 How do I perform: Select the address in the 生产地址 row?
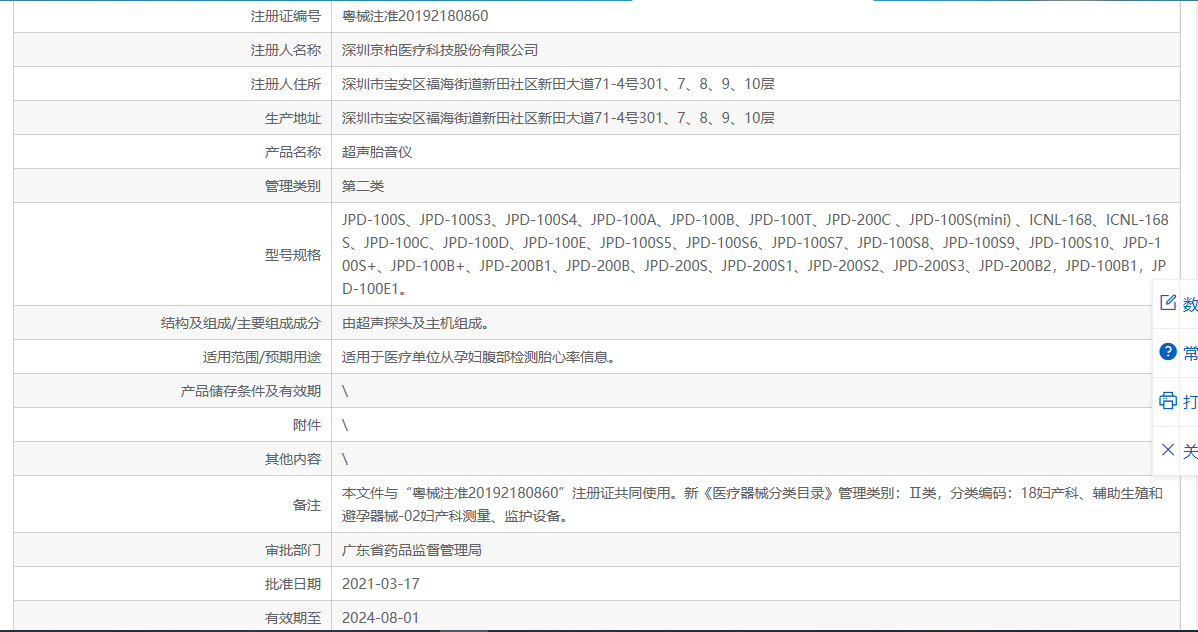pos(559,118)
